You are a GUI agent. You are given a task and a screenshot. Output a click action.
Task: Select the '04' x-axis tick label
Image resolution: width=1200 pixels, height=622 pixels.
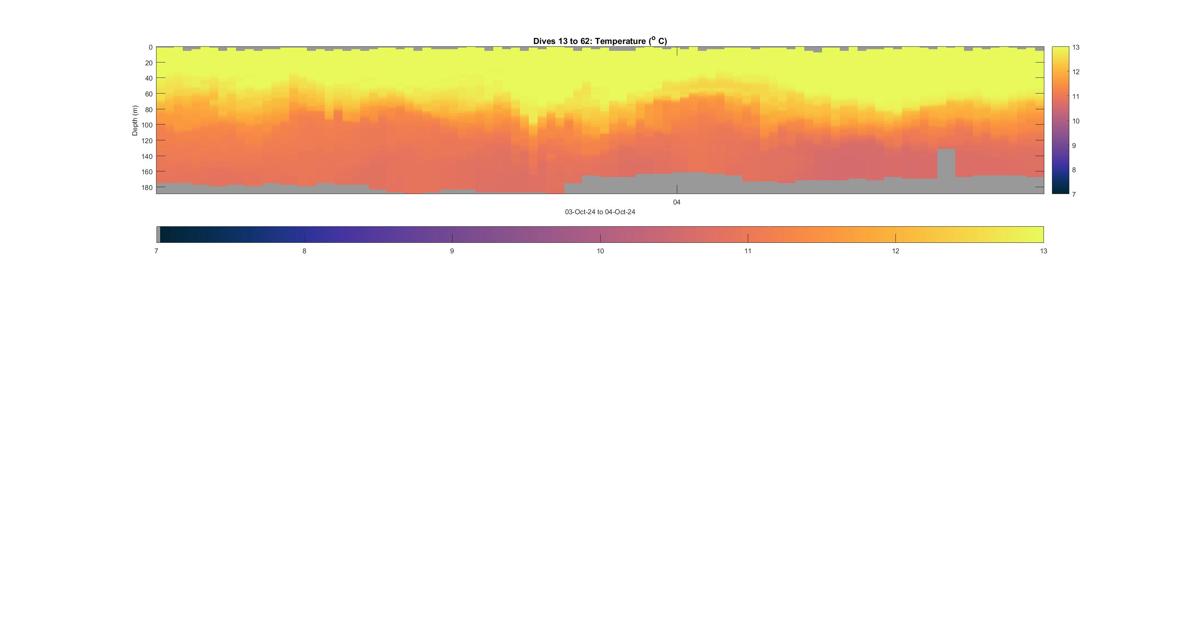tap(677, 202)
